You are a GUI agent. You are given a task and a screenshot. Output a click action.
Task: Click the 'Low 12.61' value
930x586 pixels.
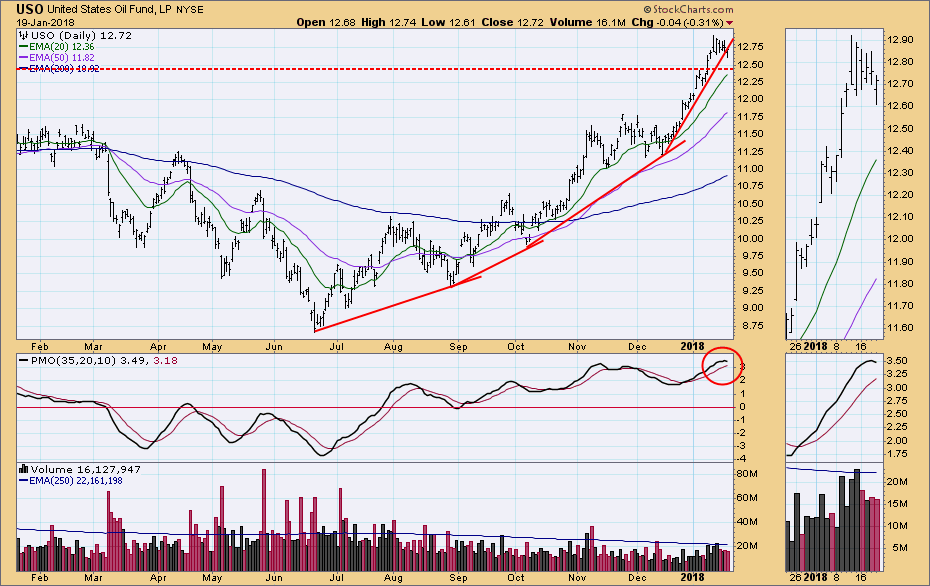[x=449, y=23]
